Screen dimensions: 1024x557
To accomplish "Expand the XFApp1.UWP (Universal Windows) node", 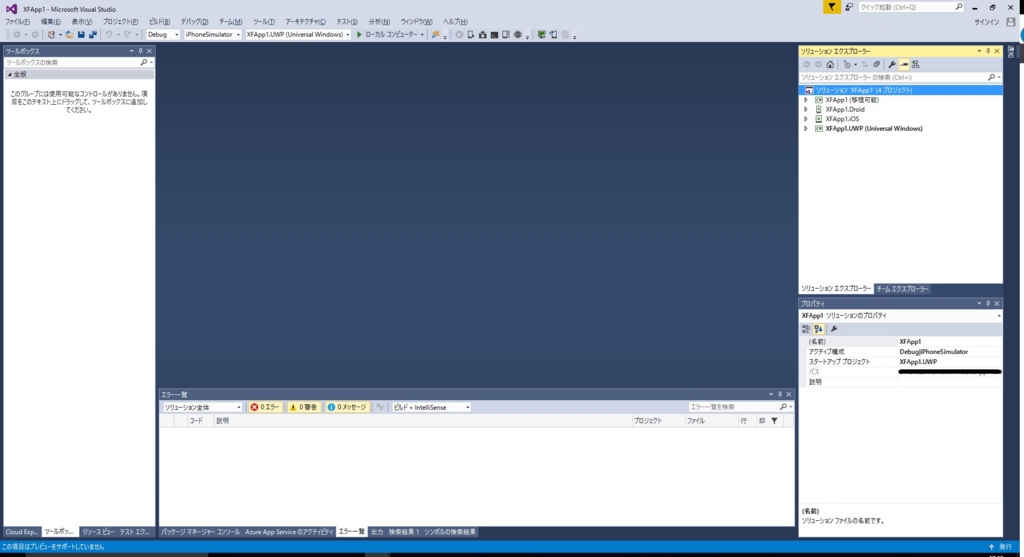I will [806, 129].
